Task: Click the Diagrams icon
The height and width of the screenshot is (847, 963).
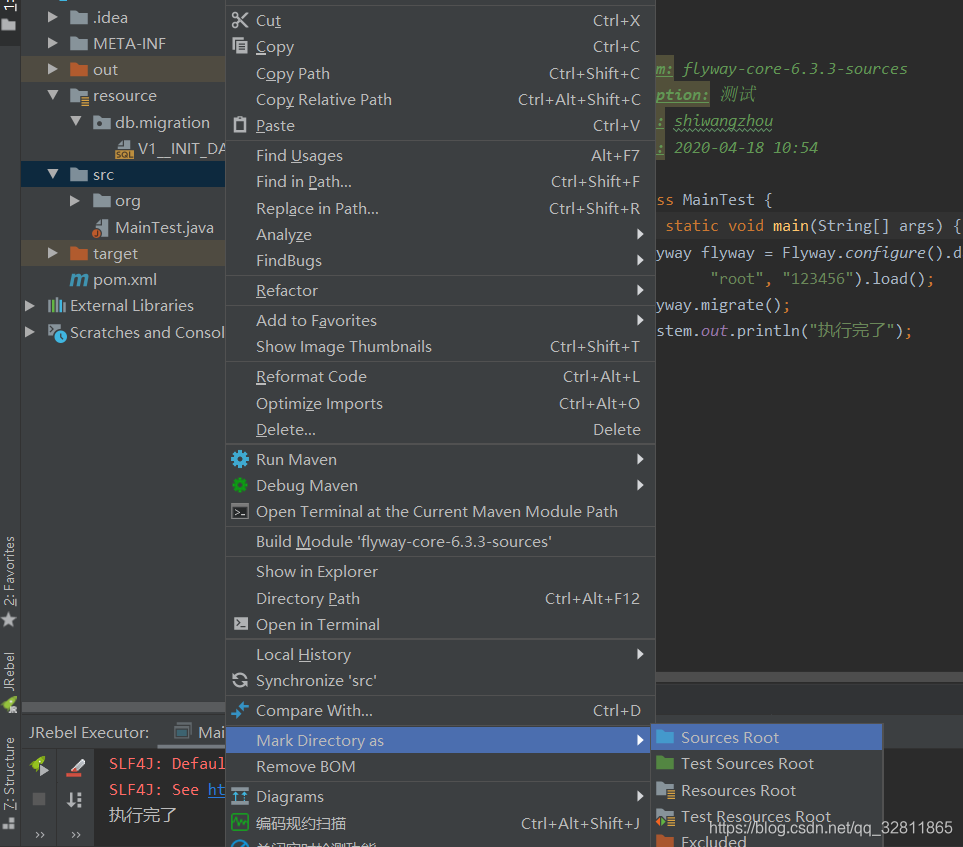Action: (240, 796)
